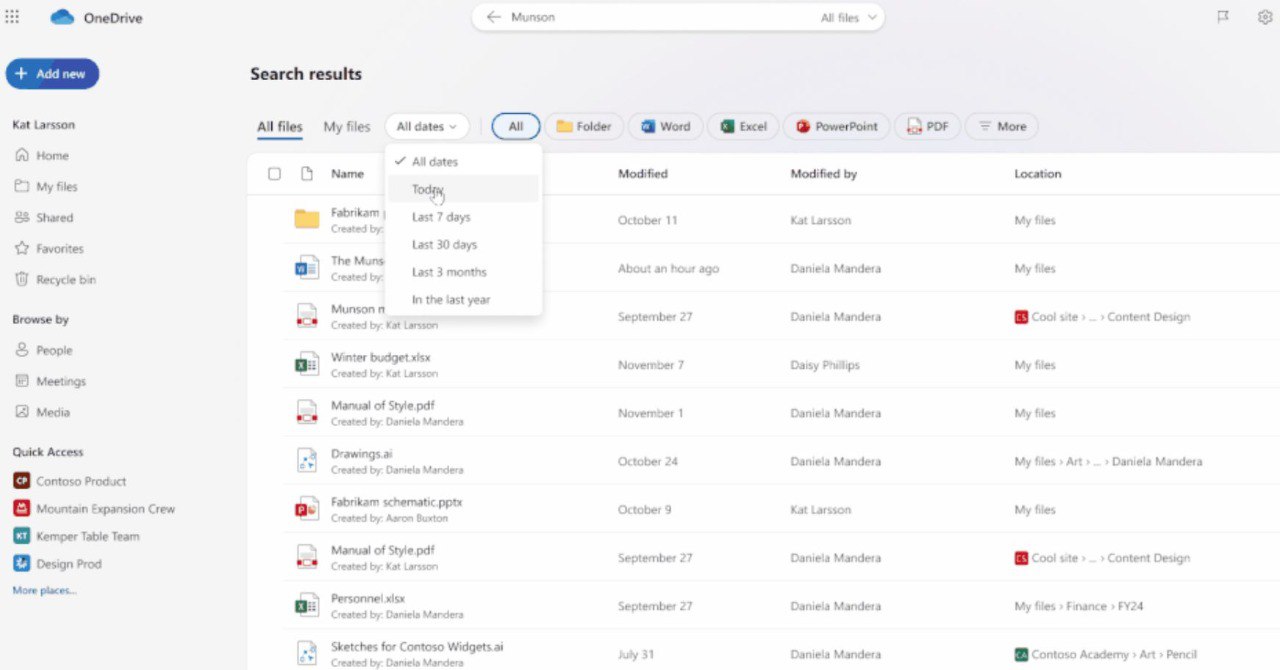Choose Last 30 days
This screenshot has width=1280, height=670.
click(463, 245)
